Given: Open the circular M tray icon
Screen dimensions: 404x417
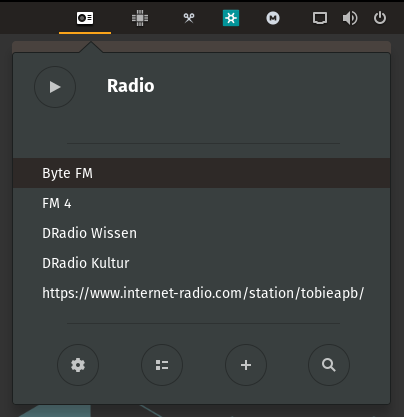Looking at the screenshot, I should 273,18.
